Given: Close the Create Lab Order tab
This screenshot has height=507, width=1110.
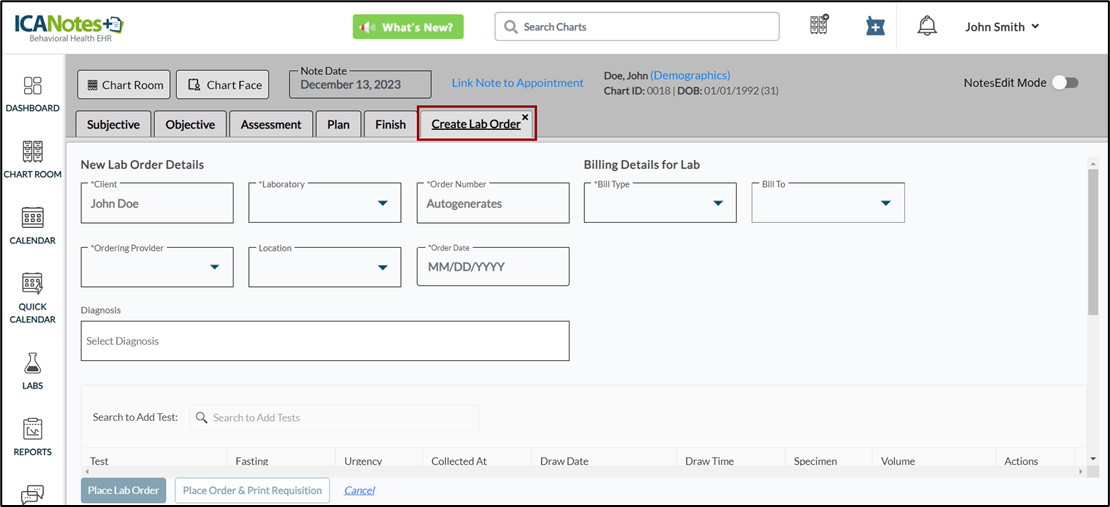Looking at the screenshot, I should click(525, 117).
